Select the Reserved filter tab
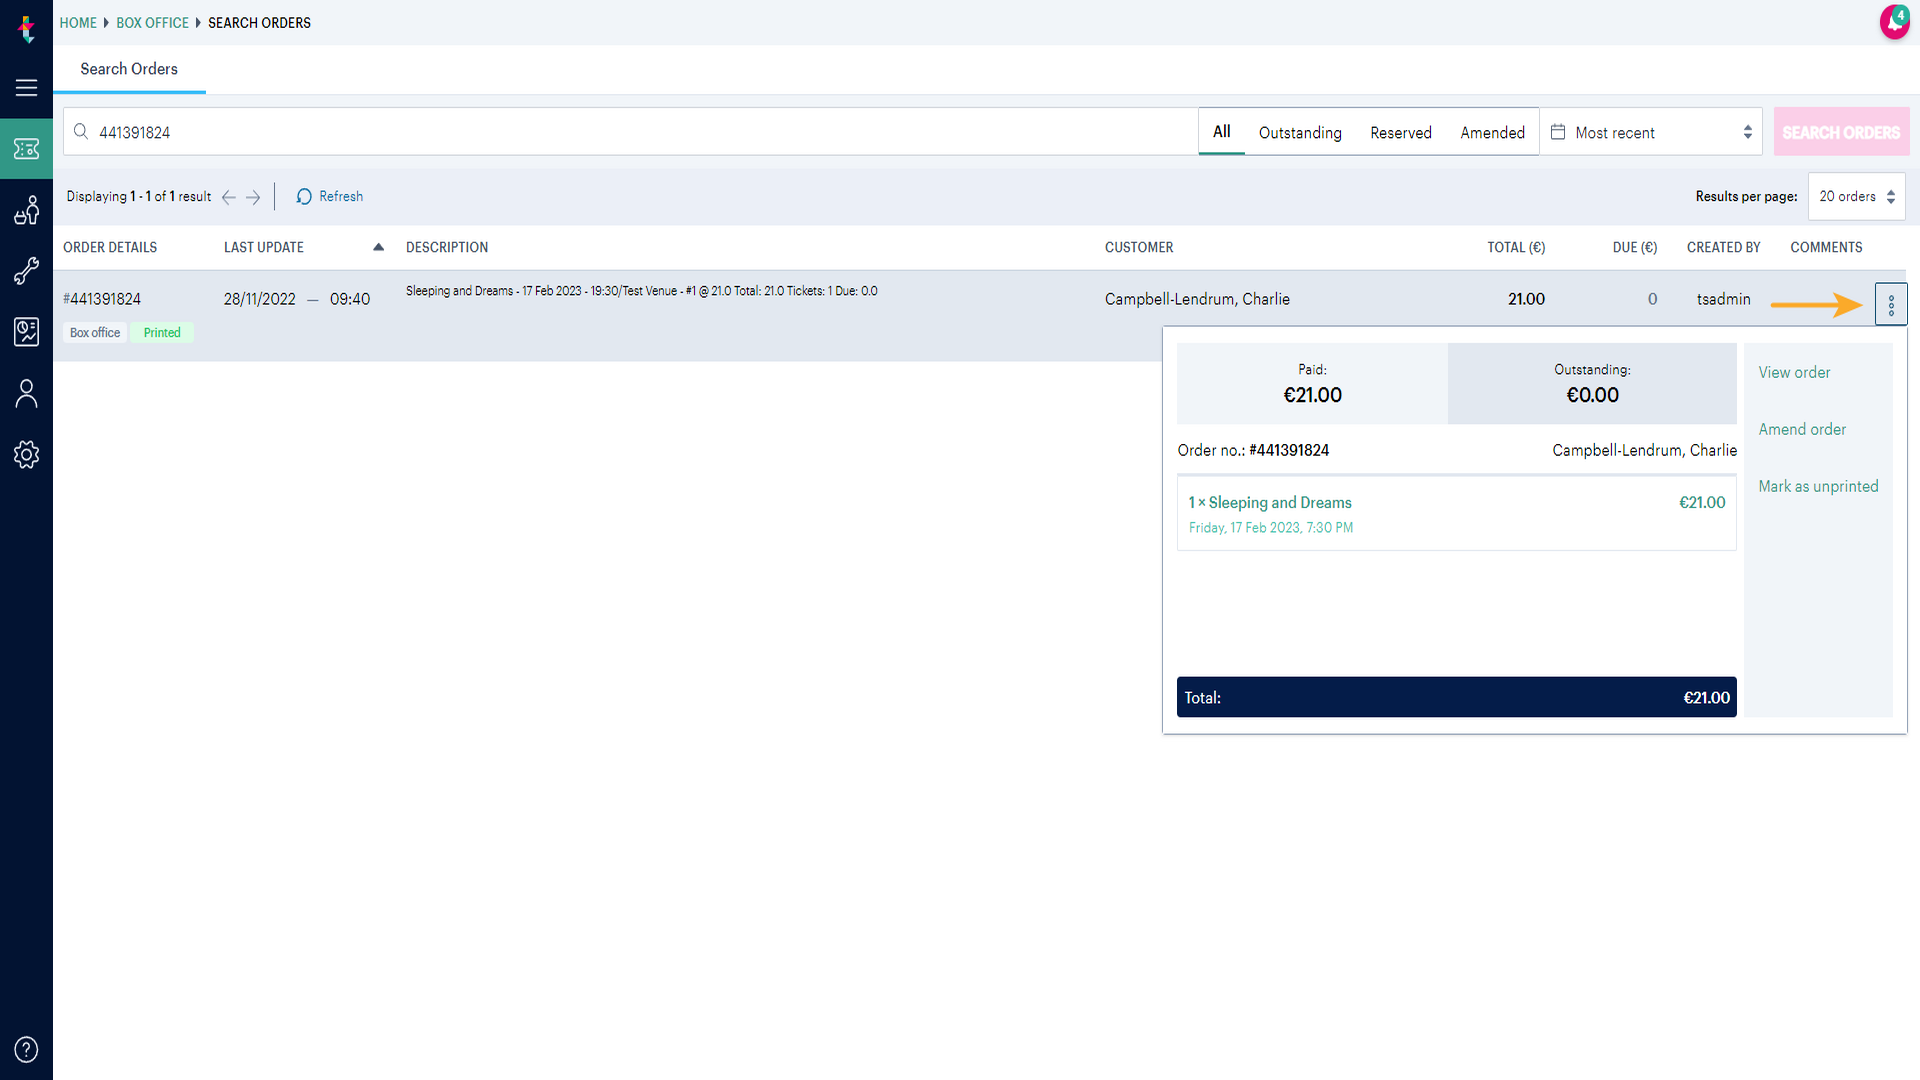1920x1080 pixels. click(x=1401, y=133)
